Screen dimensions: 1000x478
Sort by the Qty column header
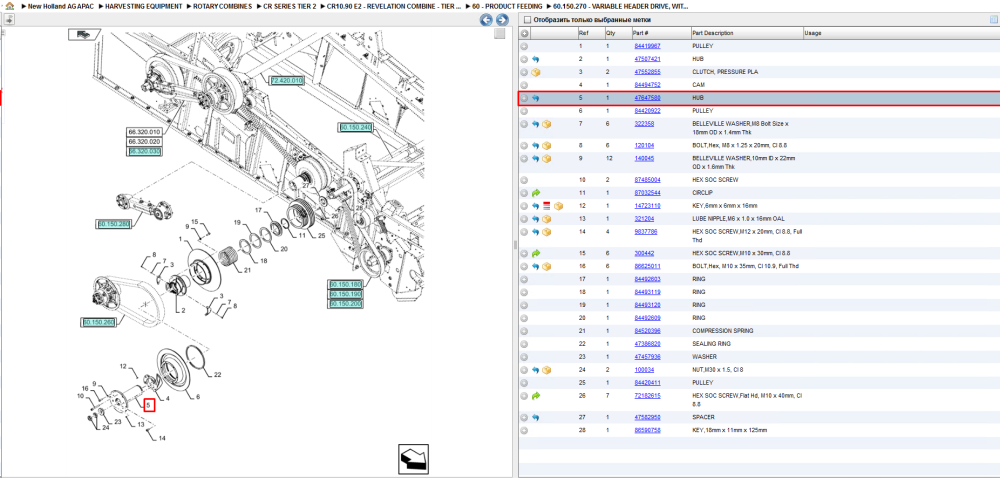617,33
